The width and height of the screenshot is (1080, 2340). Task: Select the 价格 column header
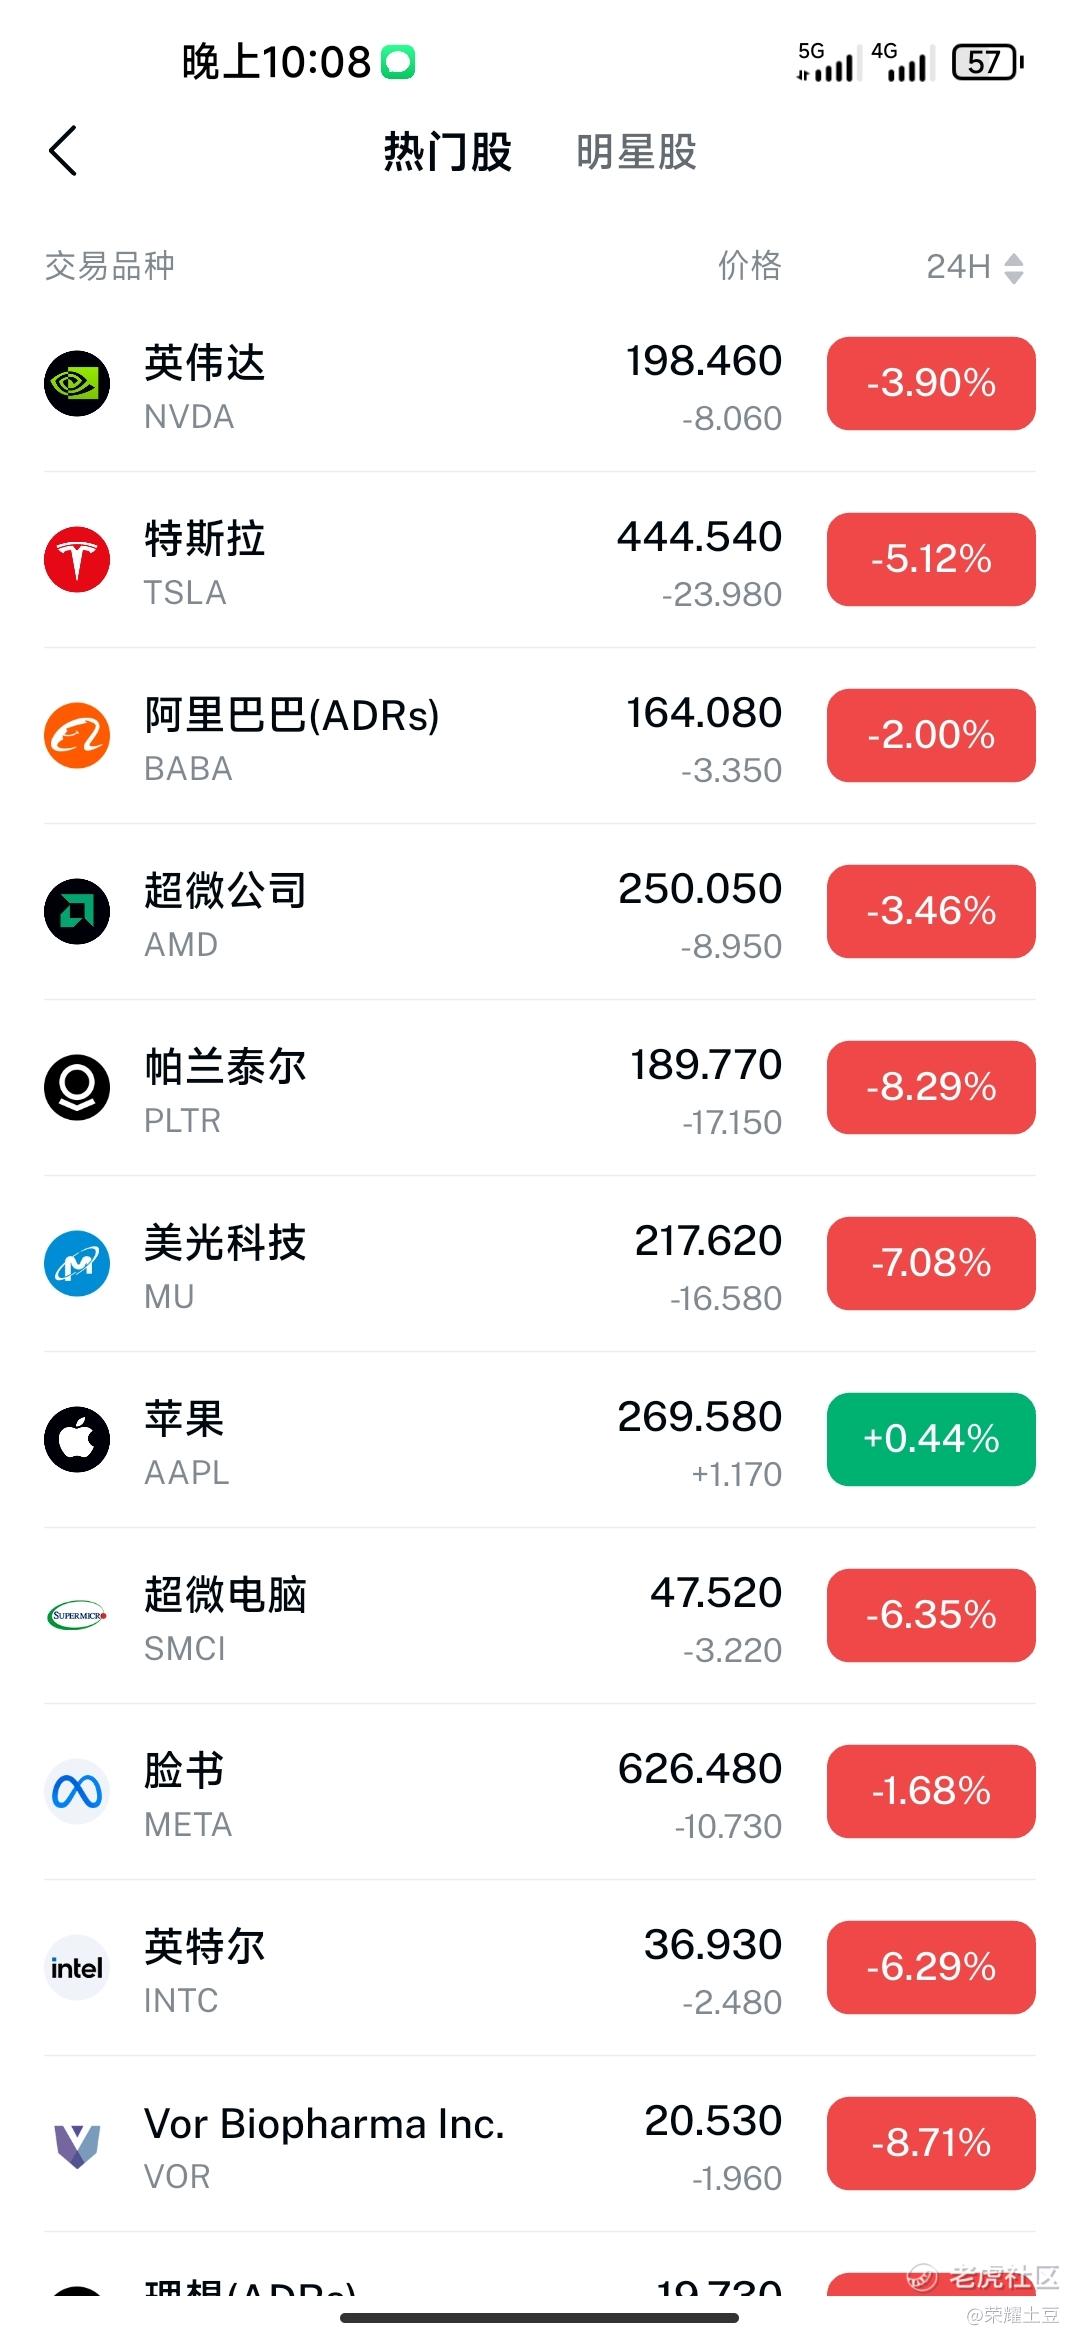coord(749,266)
